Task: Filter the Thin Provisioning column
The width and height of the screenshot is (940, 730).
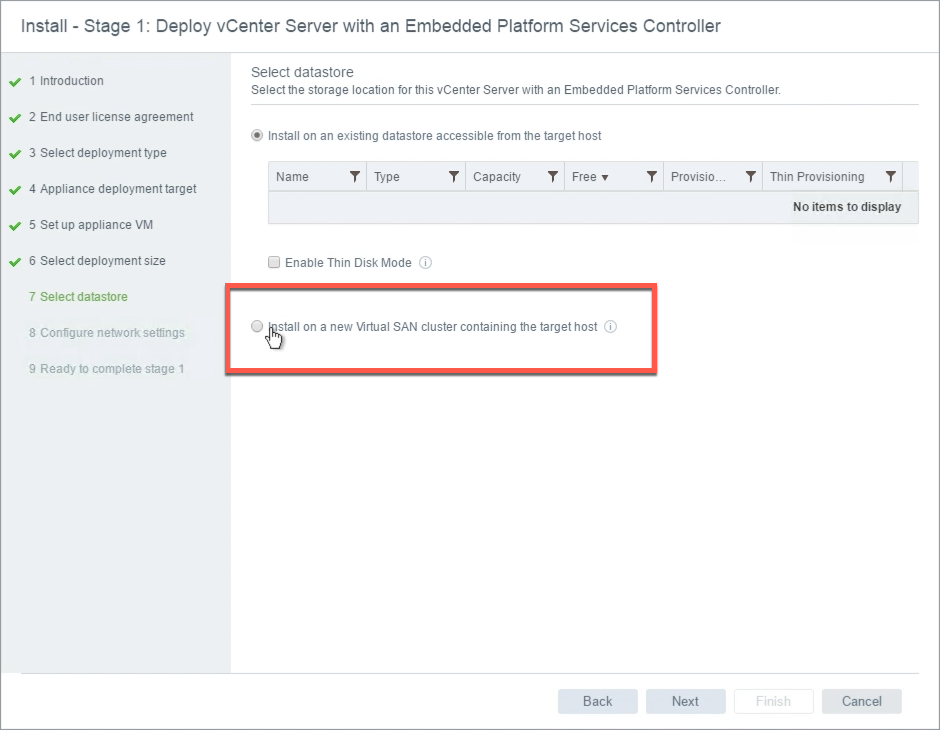Action: pyautogui.click(x=891, y=177)
